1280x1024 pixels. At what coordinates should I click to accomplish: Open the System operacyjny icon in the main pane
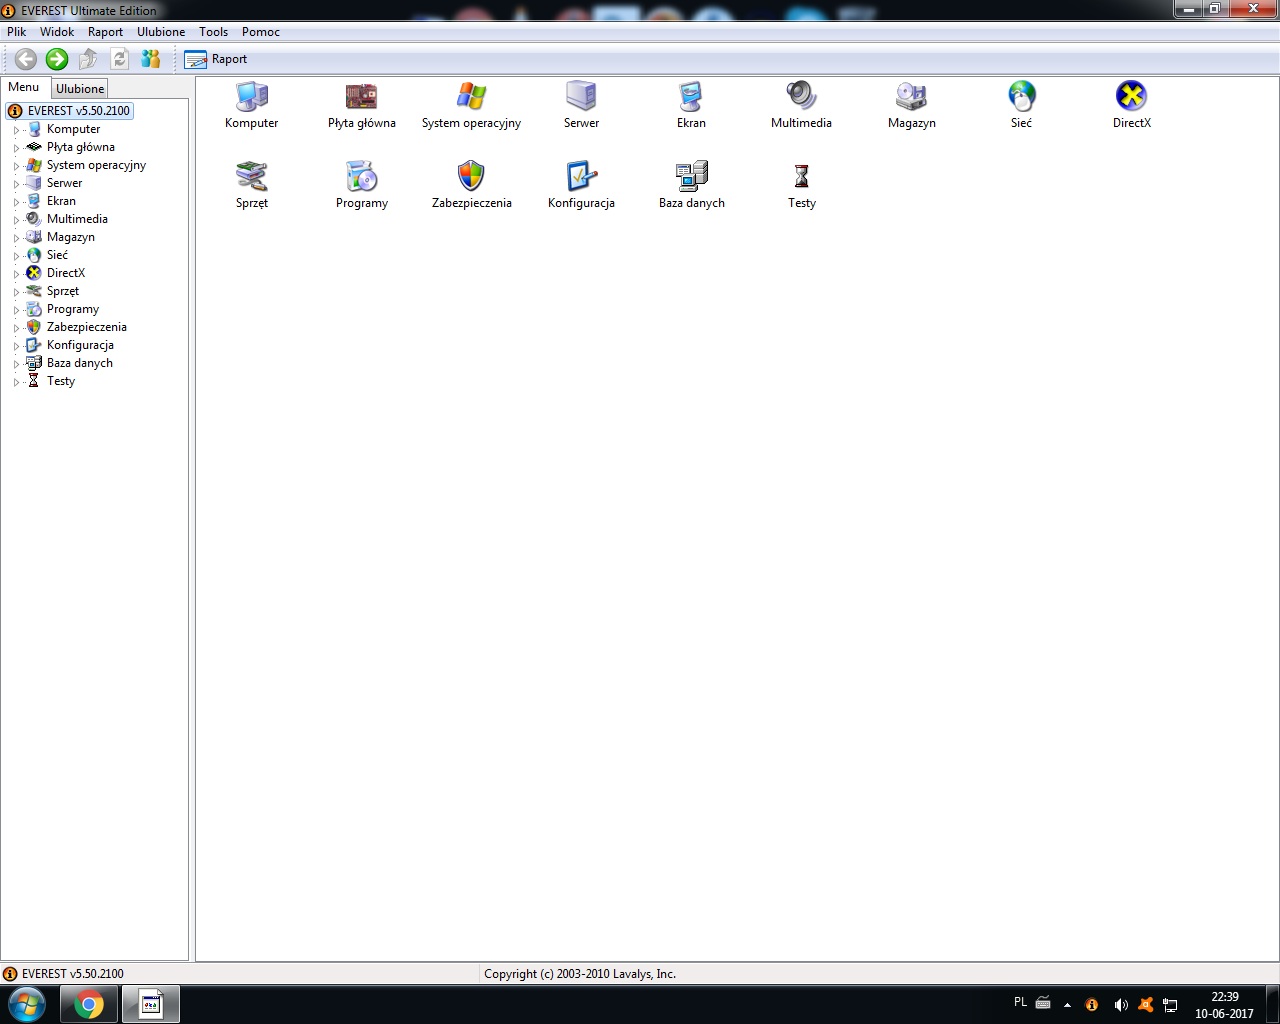(x=471, y=96)
